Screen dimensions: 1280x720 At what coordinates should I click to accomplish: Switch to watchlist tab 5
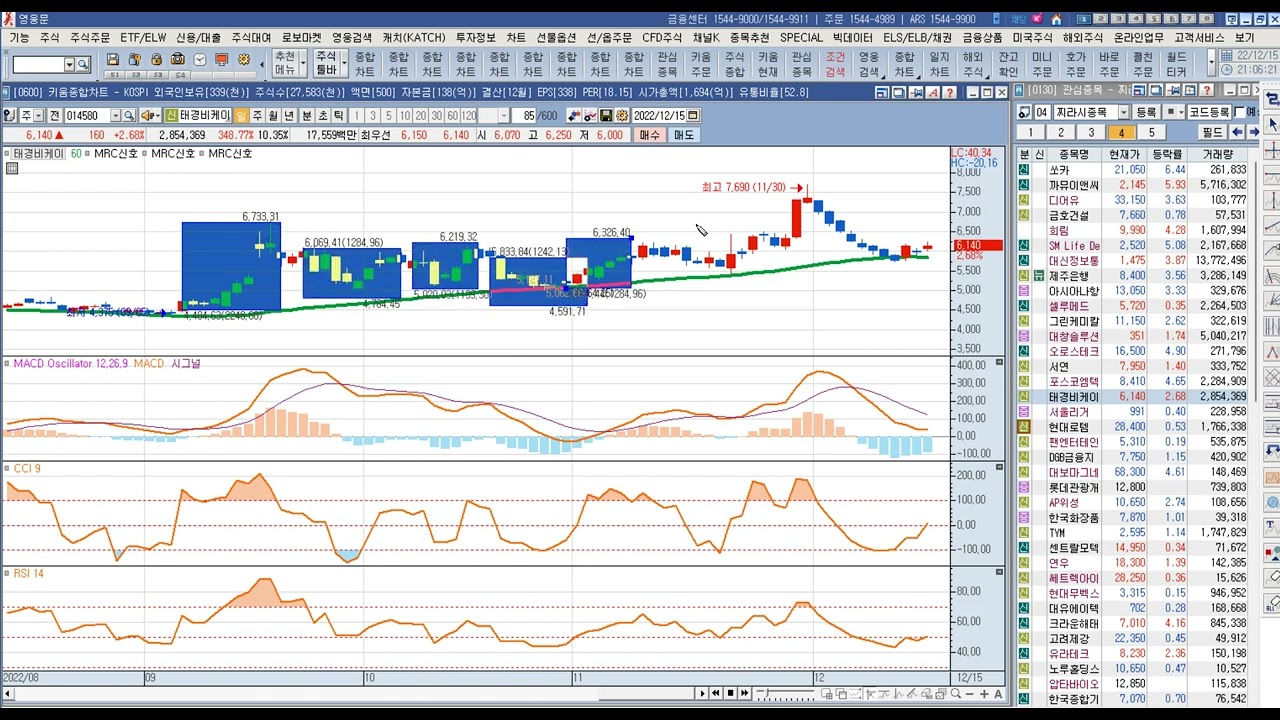(1151, 132)
